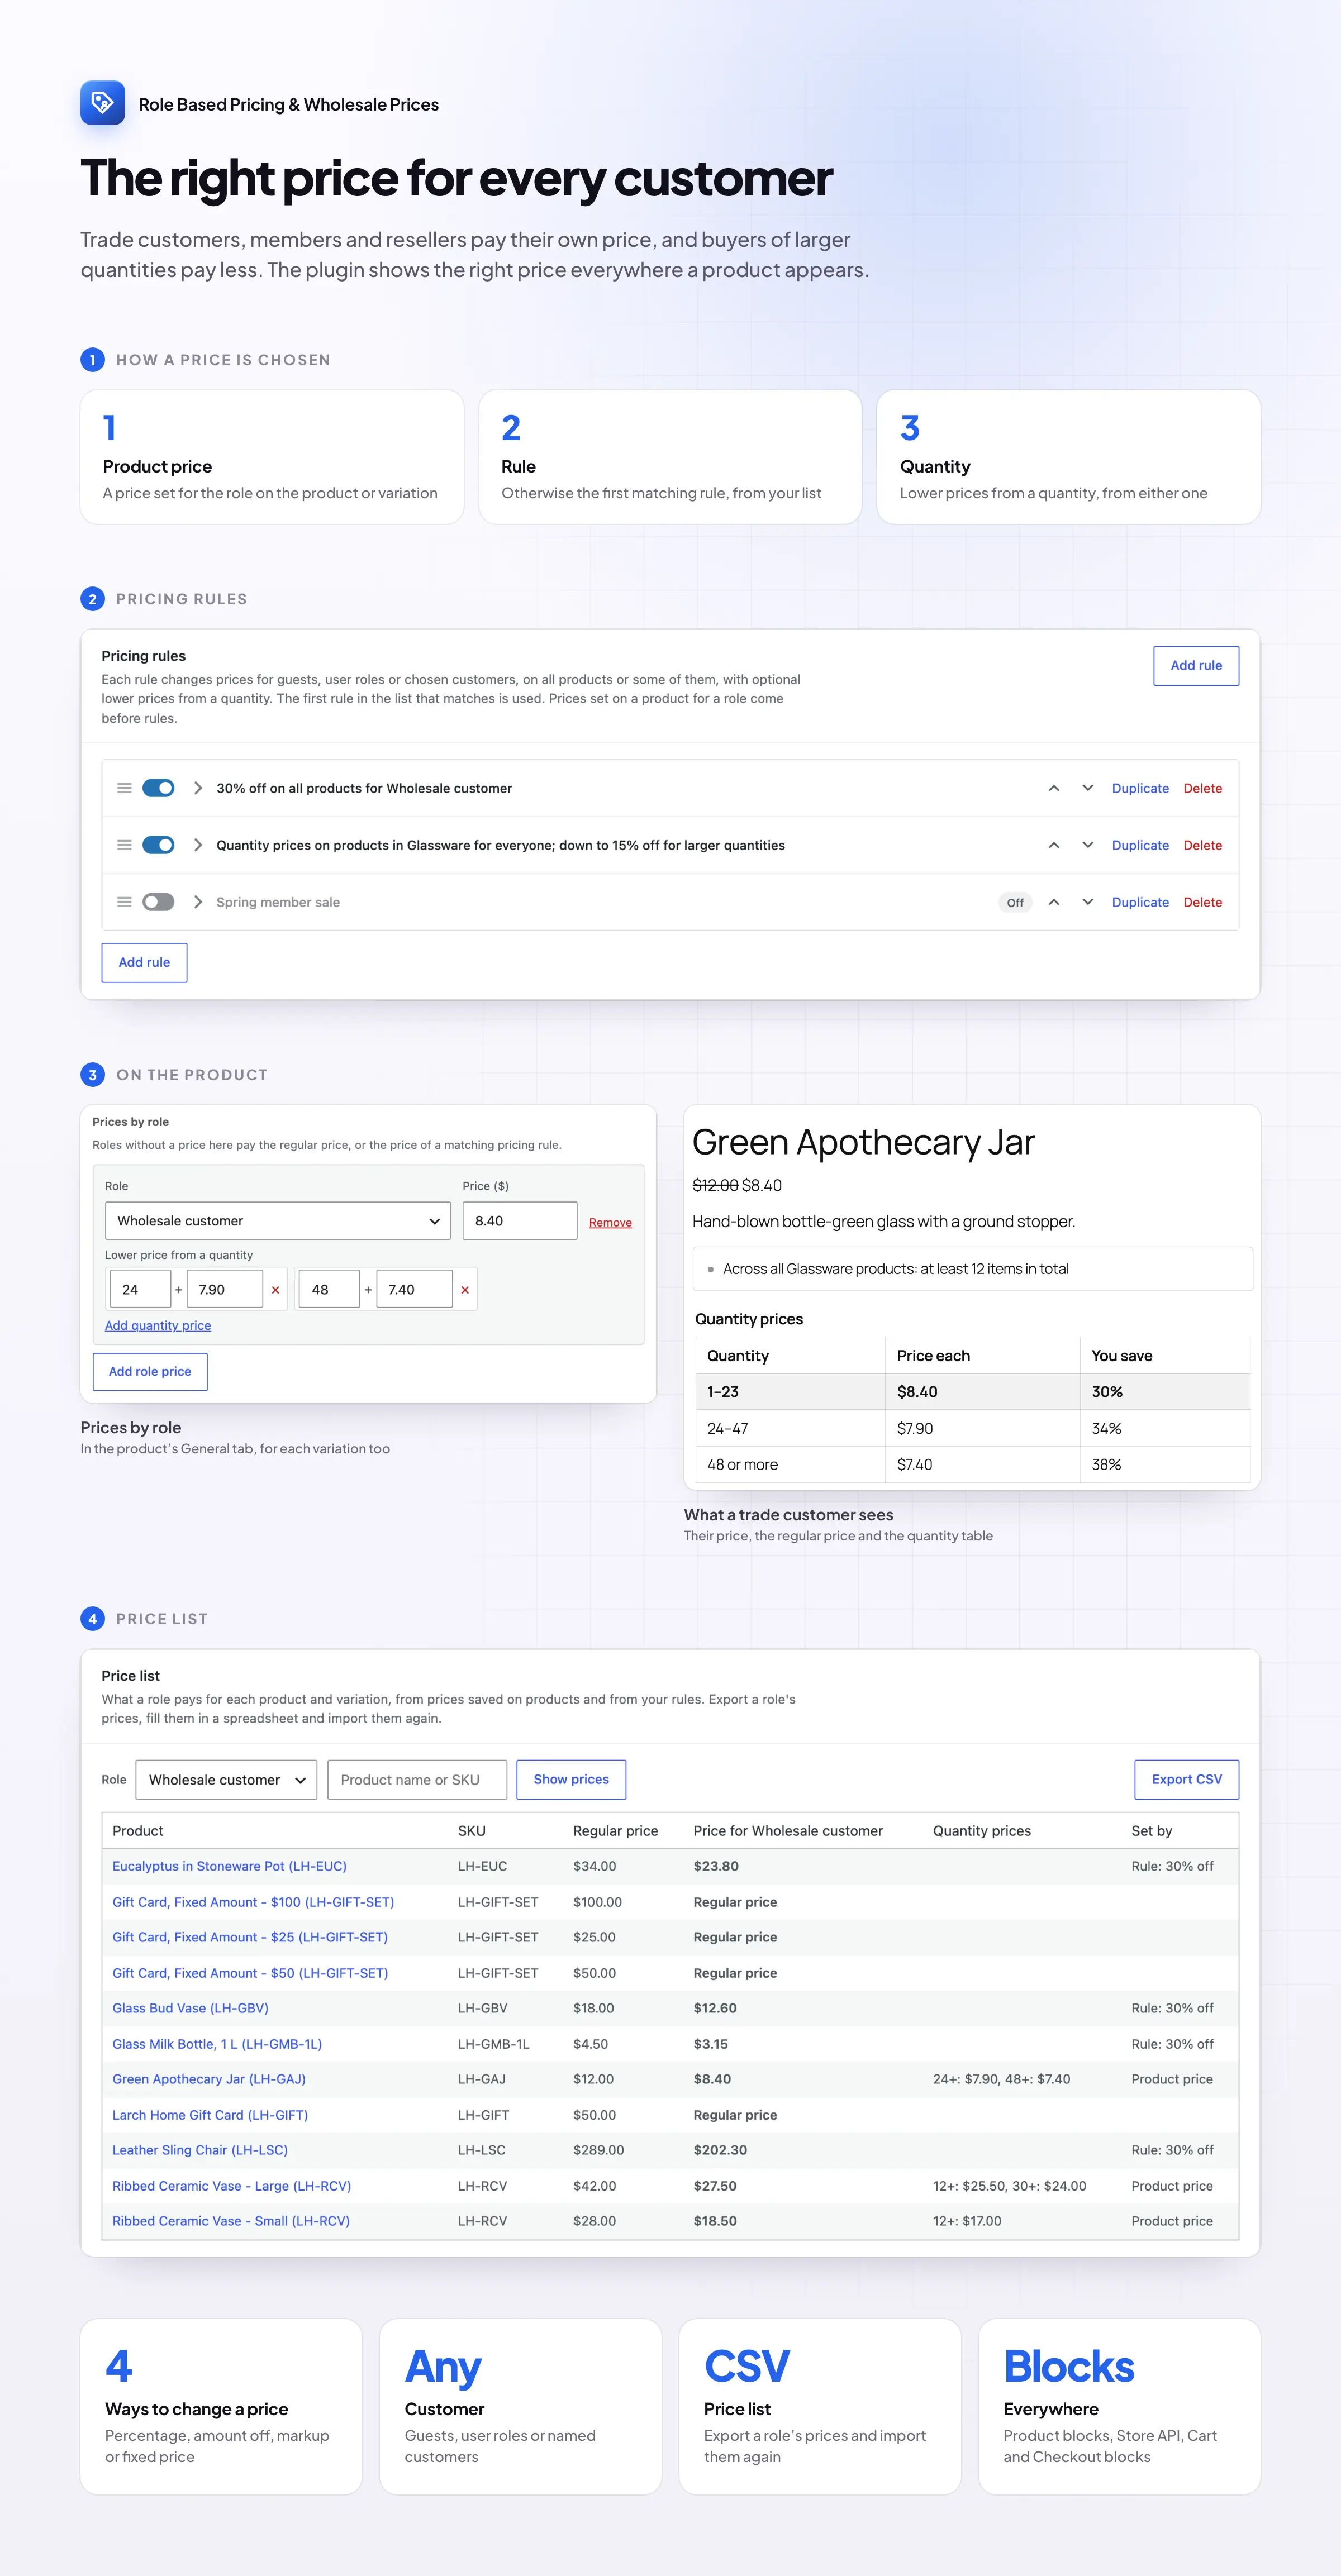Click the 8.40 role price field
Viewport: 1341px width, 2576px height.
(x=520, y=1221)
